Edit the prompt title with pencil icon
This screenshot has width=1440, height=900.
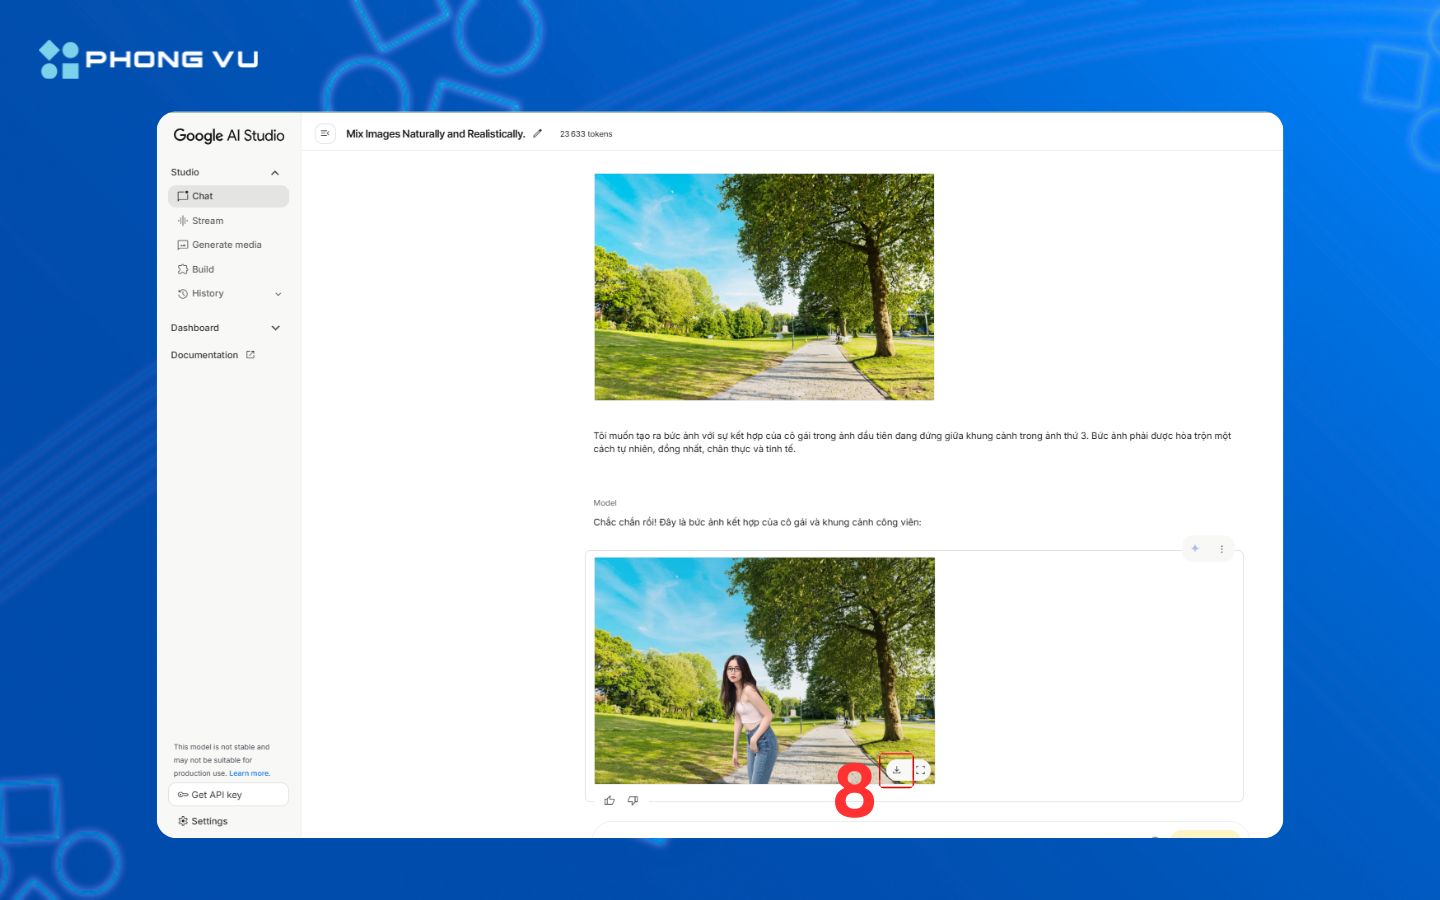pos(537,134)
